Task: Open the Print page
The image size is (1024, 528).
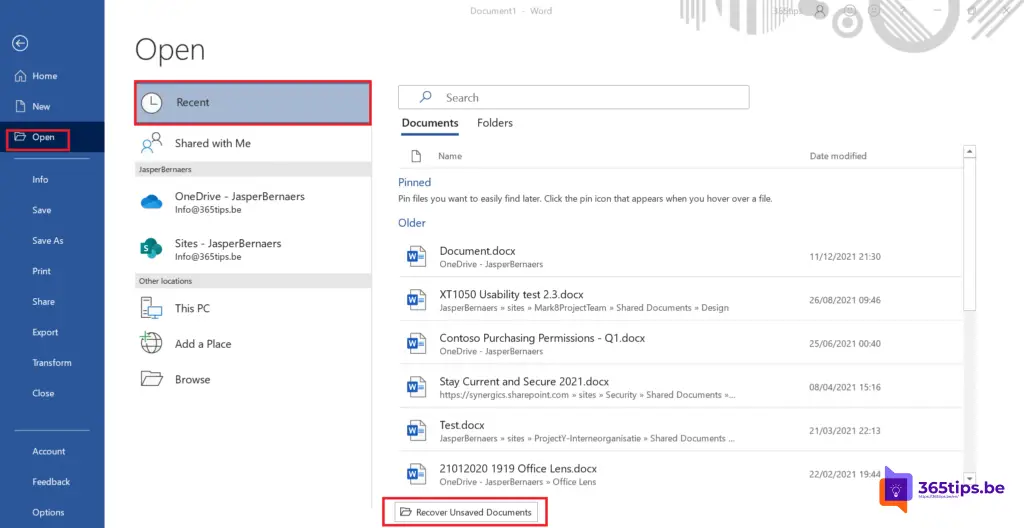Action: 41,271
